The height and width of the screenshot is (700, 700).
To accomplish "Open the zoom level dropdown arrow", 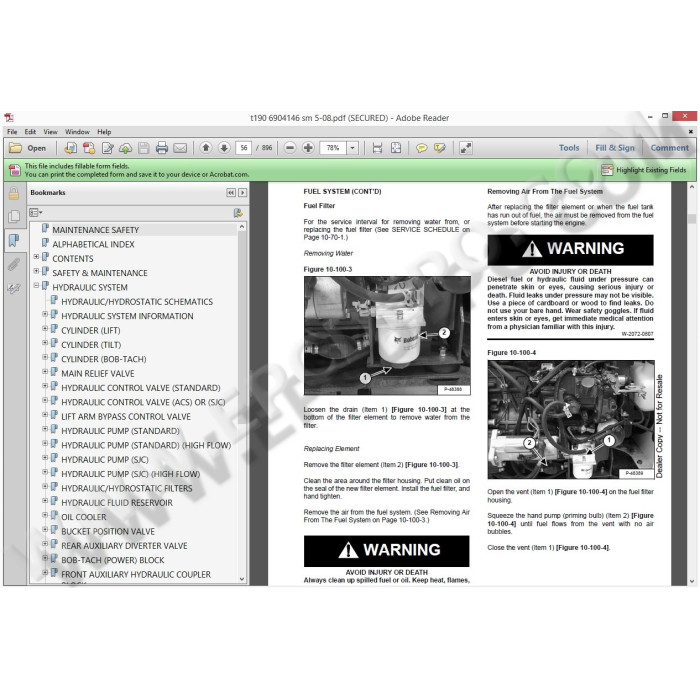I will pos(353,148).
